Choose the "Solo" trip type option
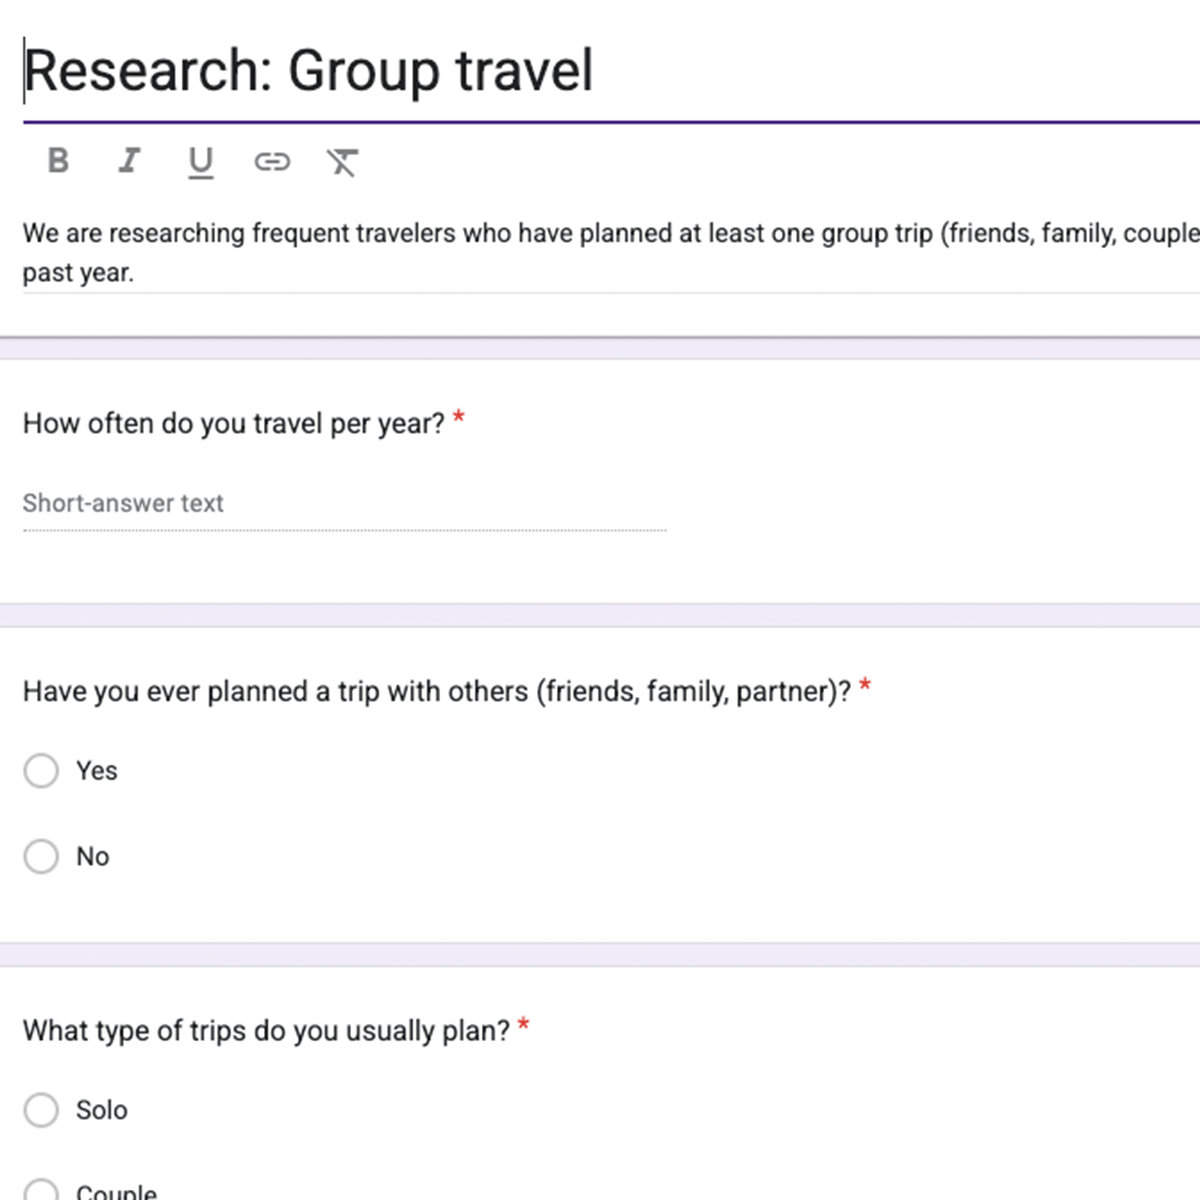The image size is (1200, 1200). 41,1110
